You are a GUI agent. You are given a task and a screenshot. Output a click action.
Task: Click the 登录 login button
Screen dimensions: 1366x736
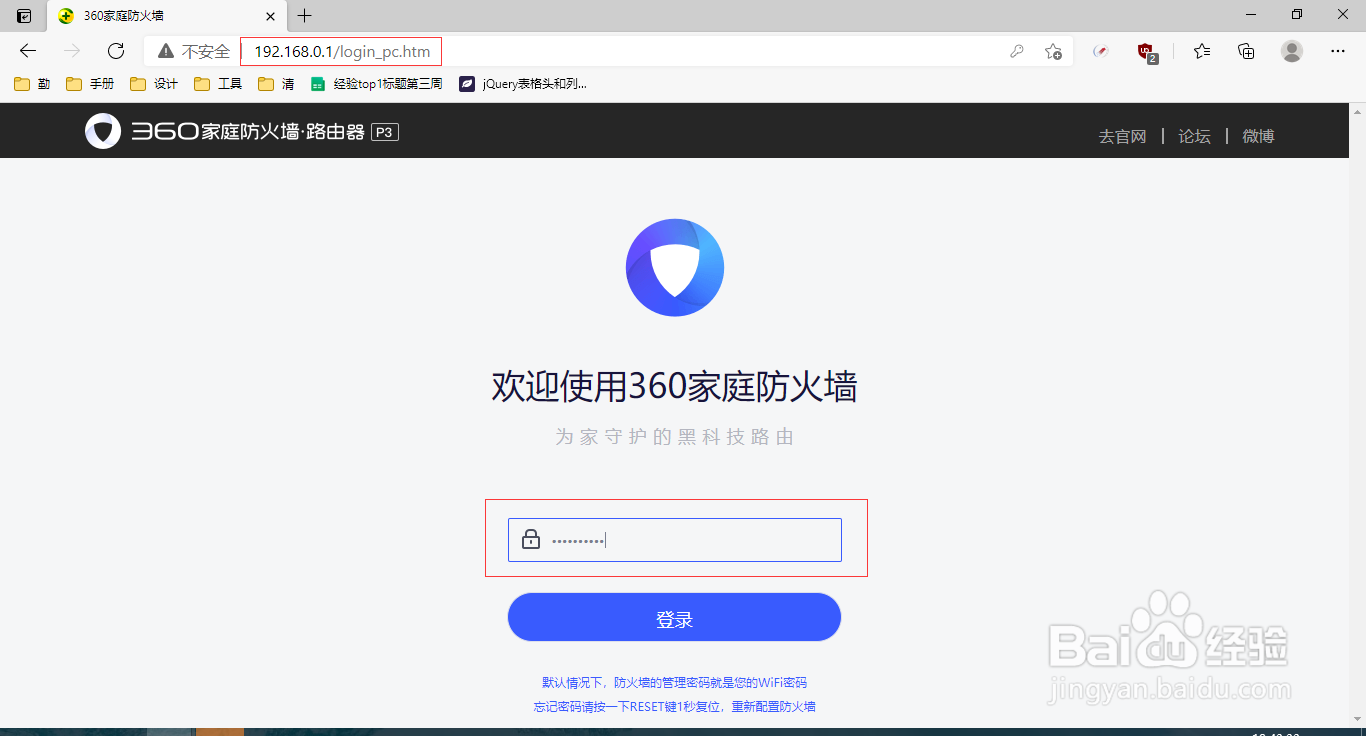coord(675,617)
